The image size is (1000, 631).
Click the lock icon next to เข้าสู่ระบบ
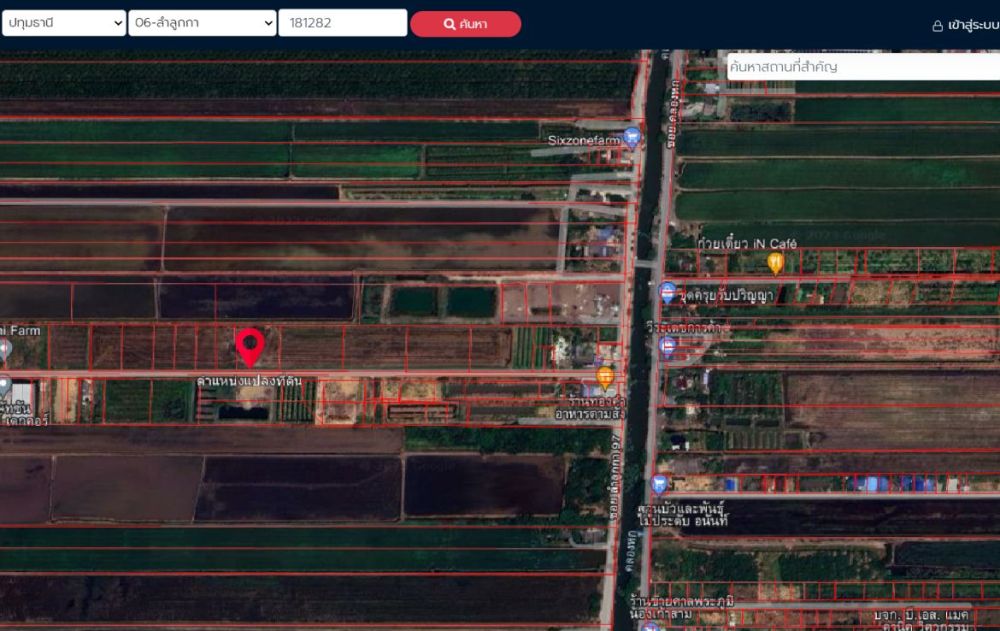point(937,25)
